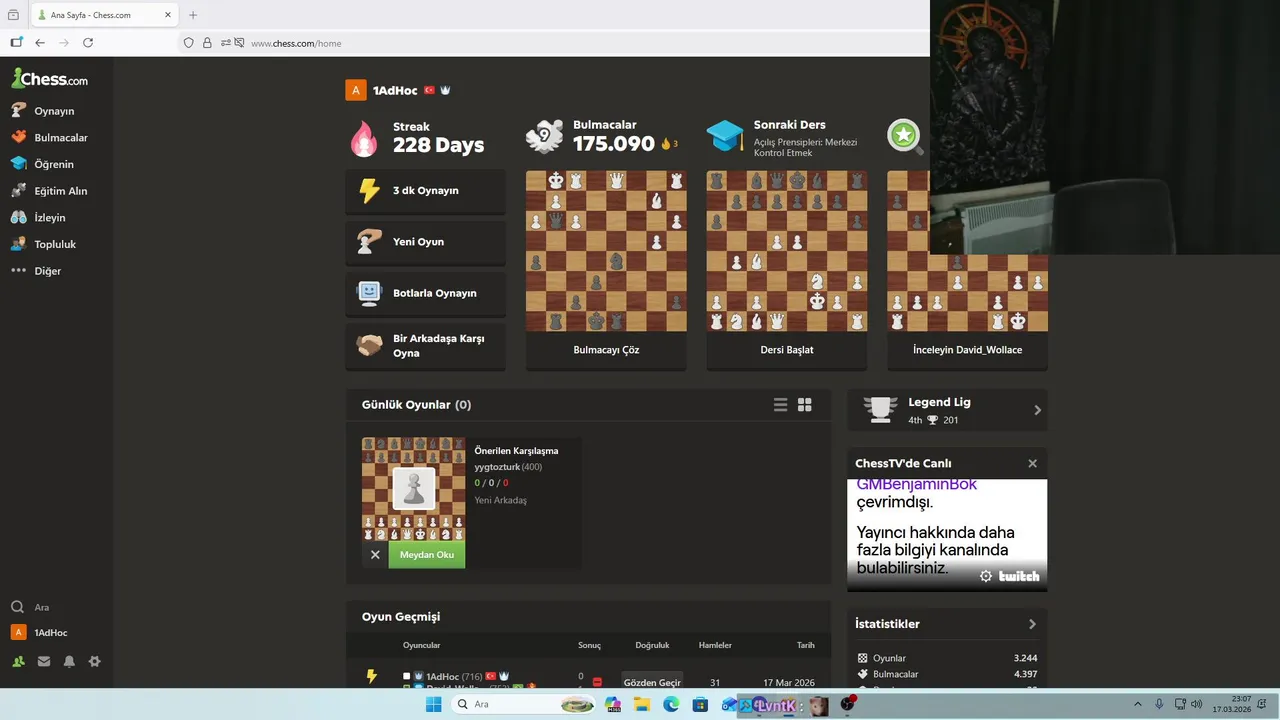Click Oyunlar statistics row

[947, 658]
